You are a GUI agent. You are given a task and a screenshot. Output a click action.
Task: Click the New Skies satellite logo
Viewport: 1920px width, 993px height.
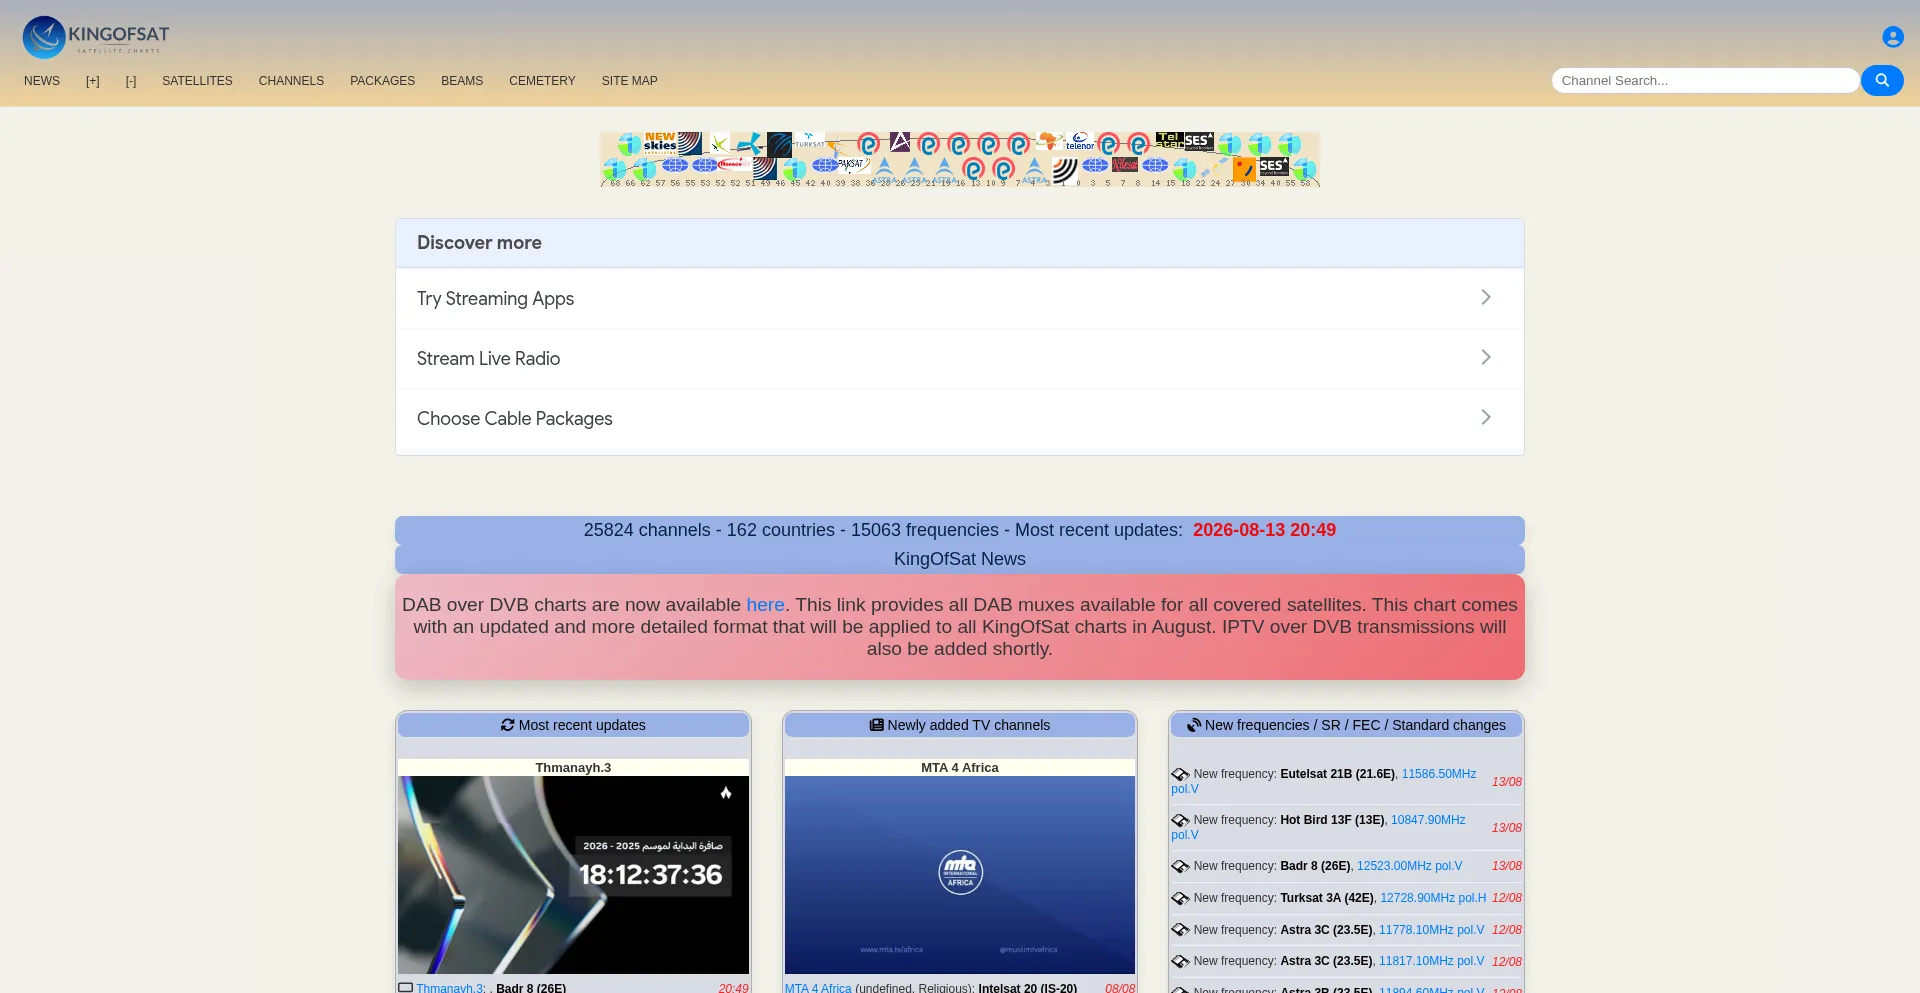pyautogui.click(x=660, y=143)
